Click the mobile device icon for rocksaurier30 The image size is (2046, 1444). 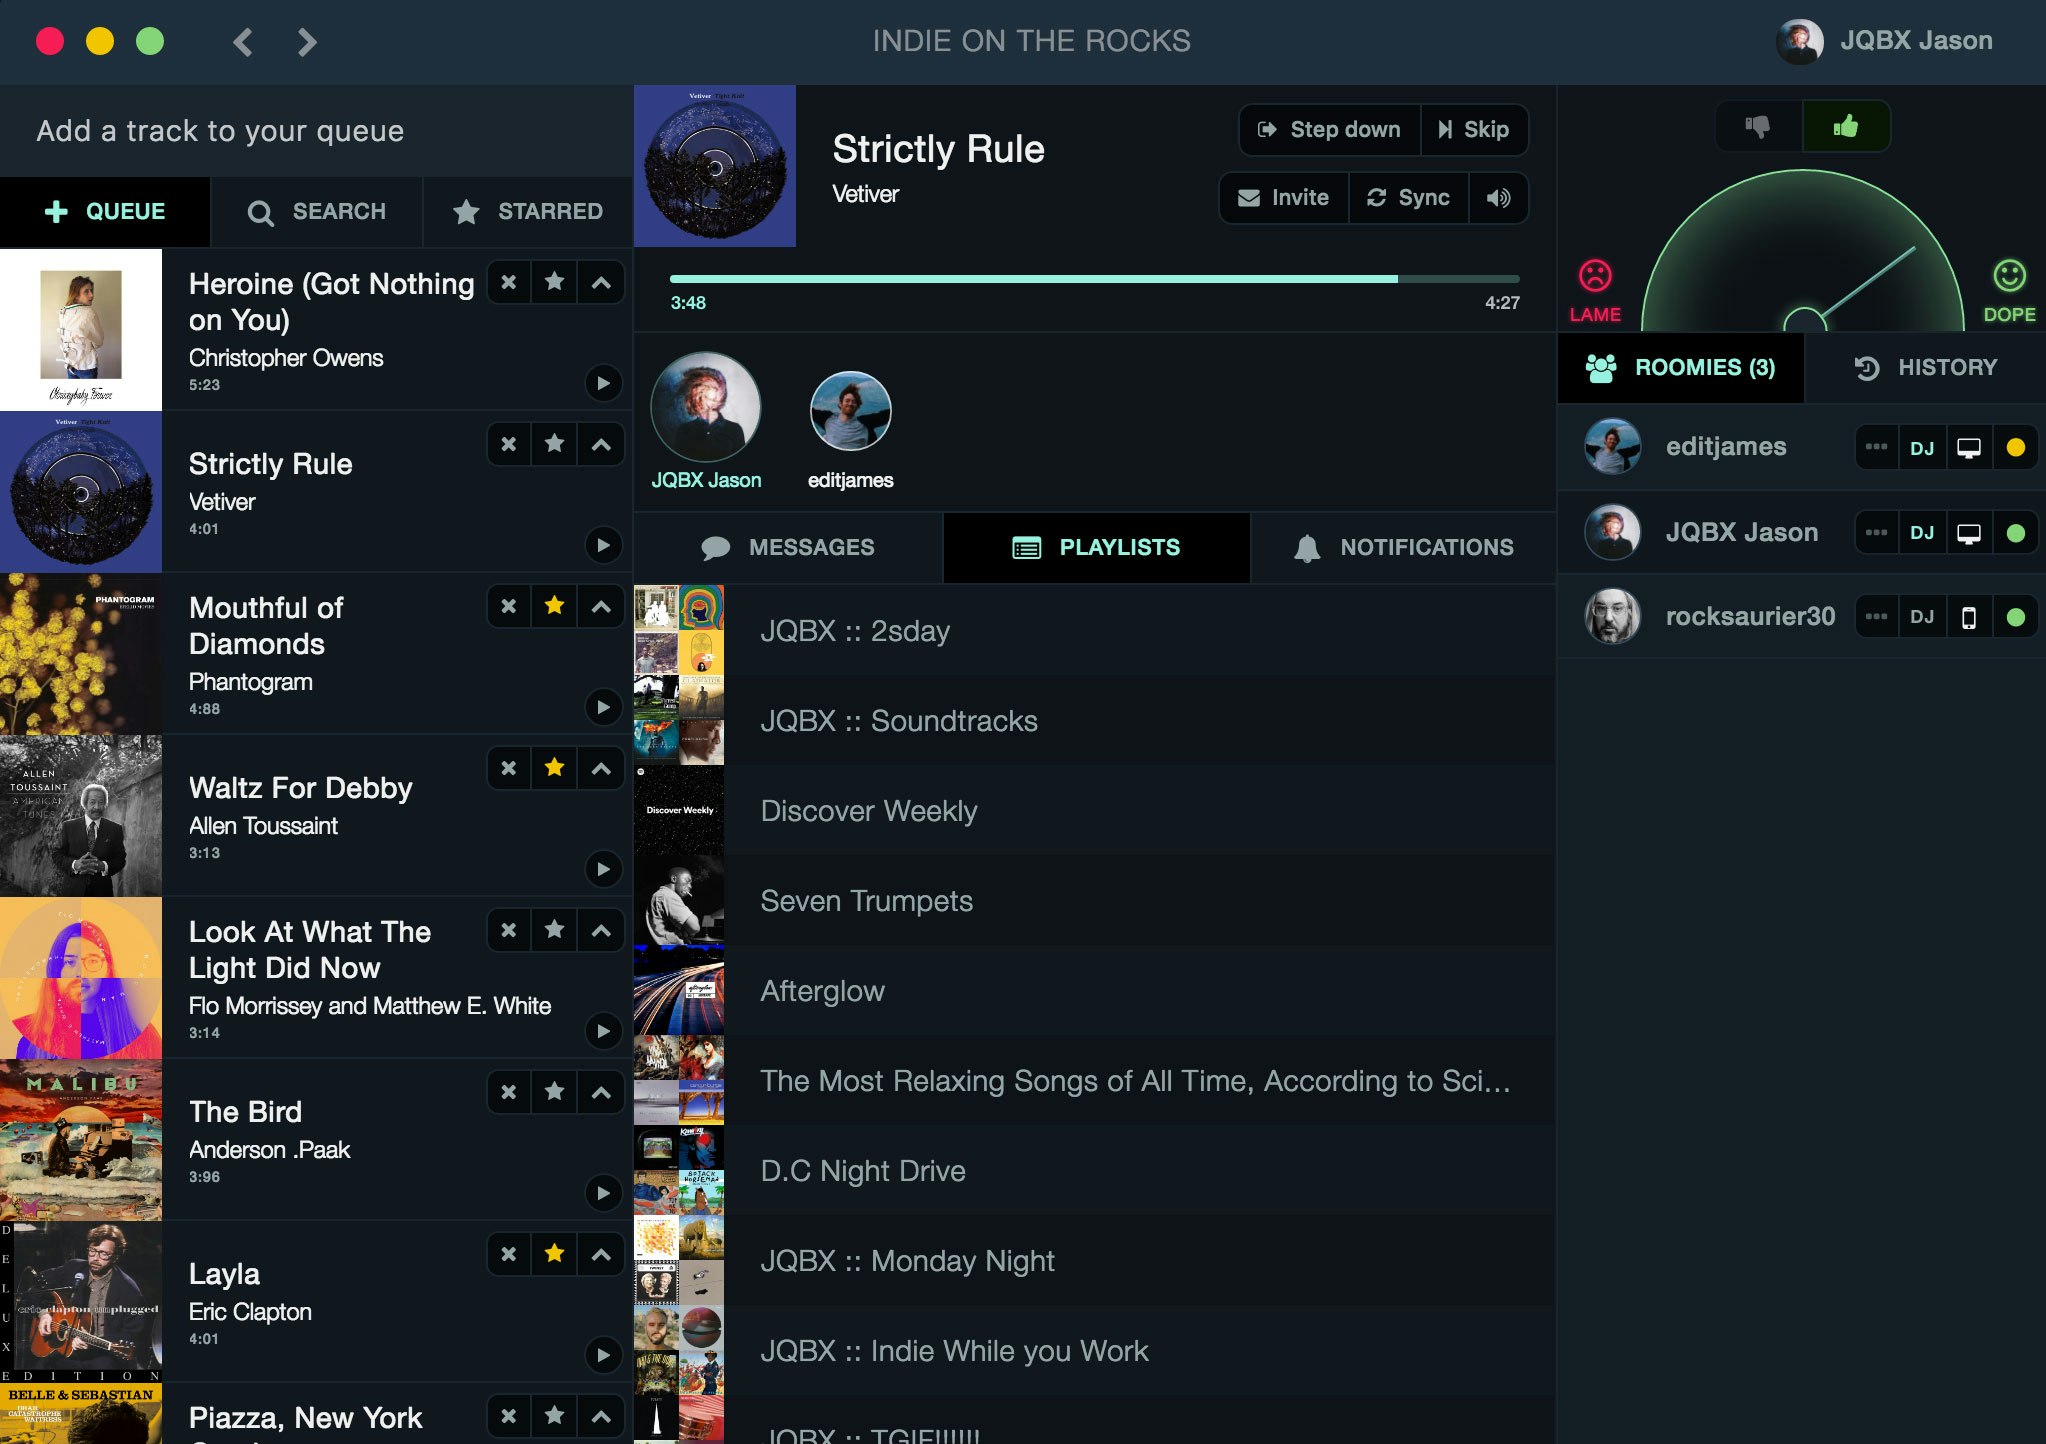click(1968, 617)
